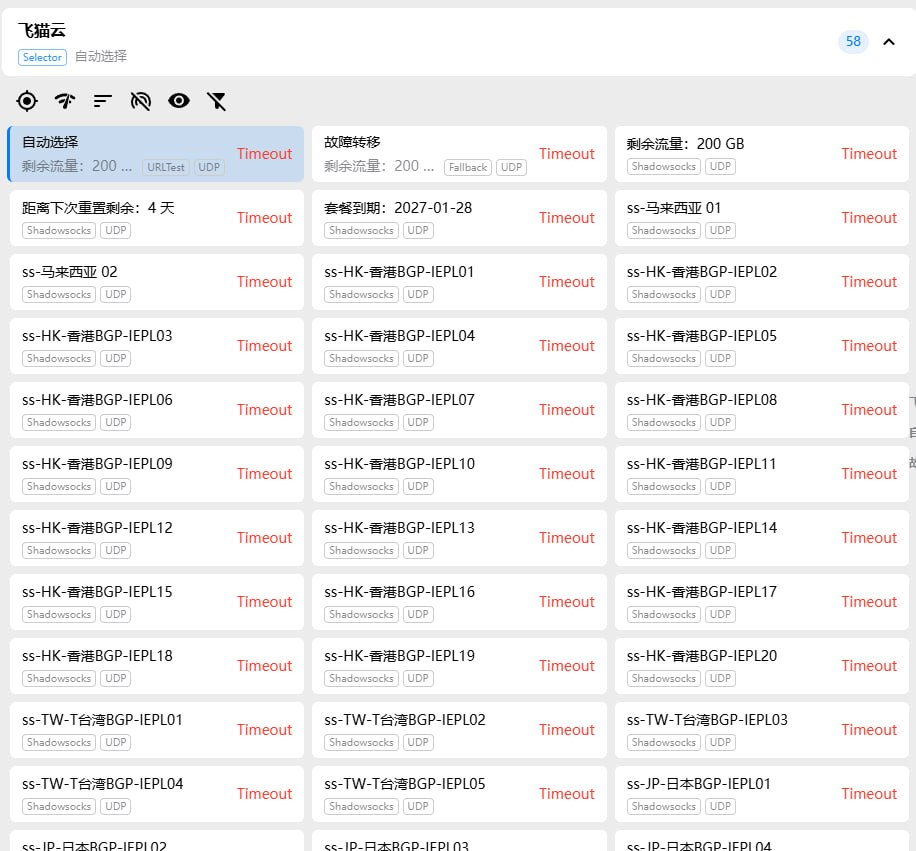Click the crossed-out filter icon

217,100
